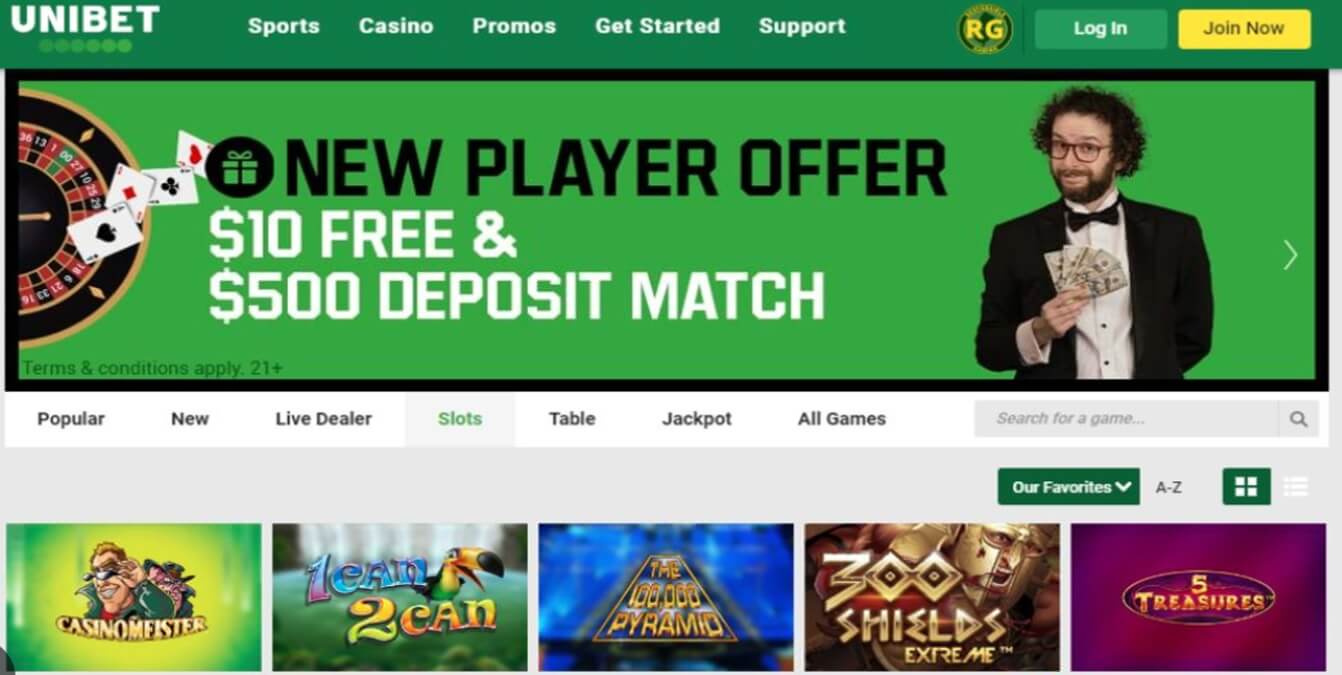Switch to list view layout
This screenshot has height=675, width=1342.
click(1296, 487)
